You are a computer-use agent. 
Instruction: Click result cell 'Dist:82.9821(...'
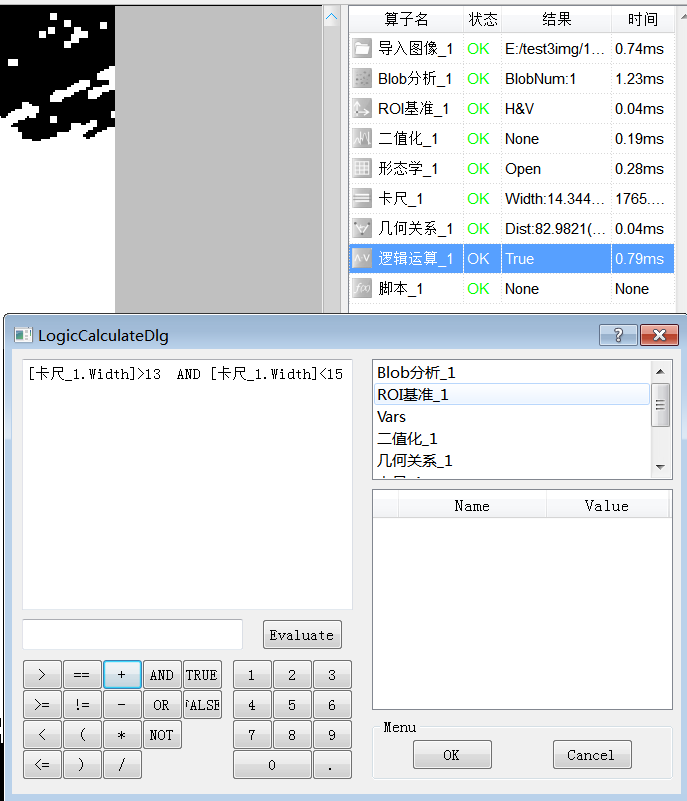(556, 228)
